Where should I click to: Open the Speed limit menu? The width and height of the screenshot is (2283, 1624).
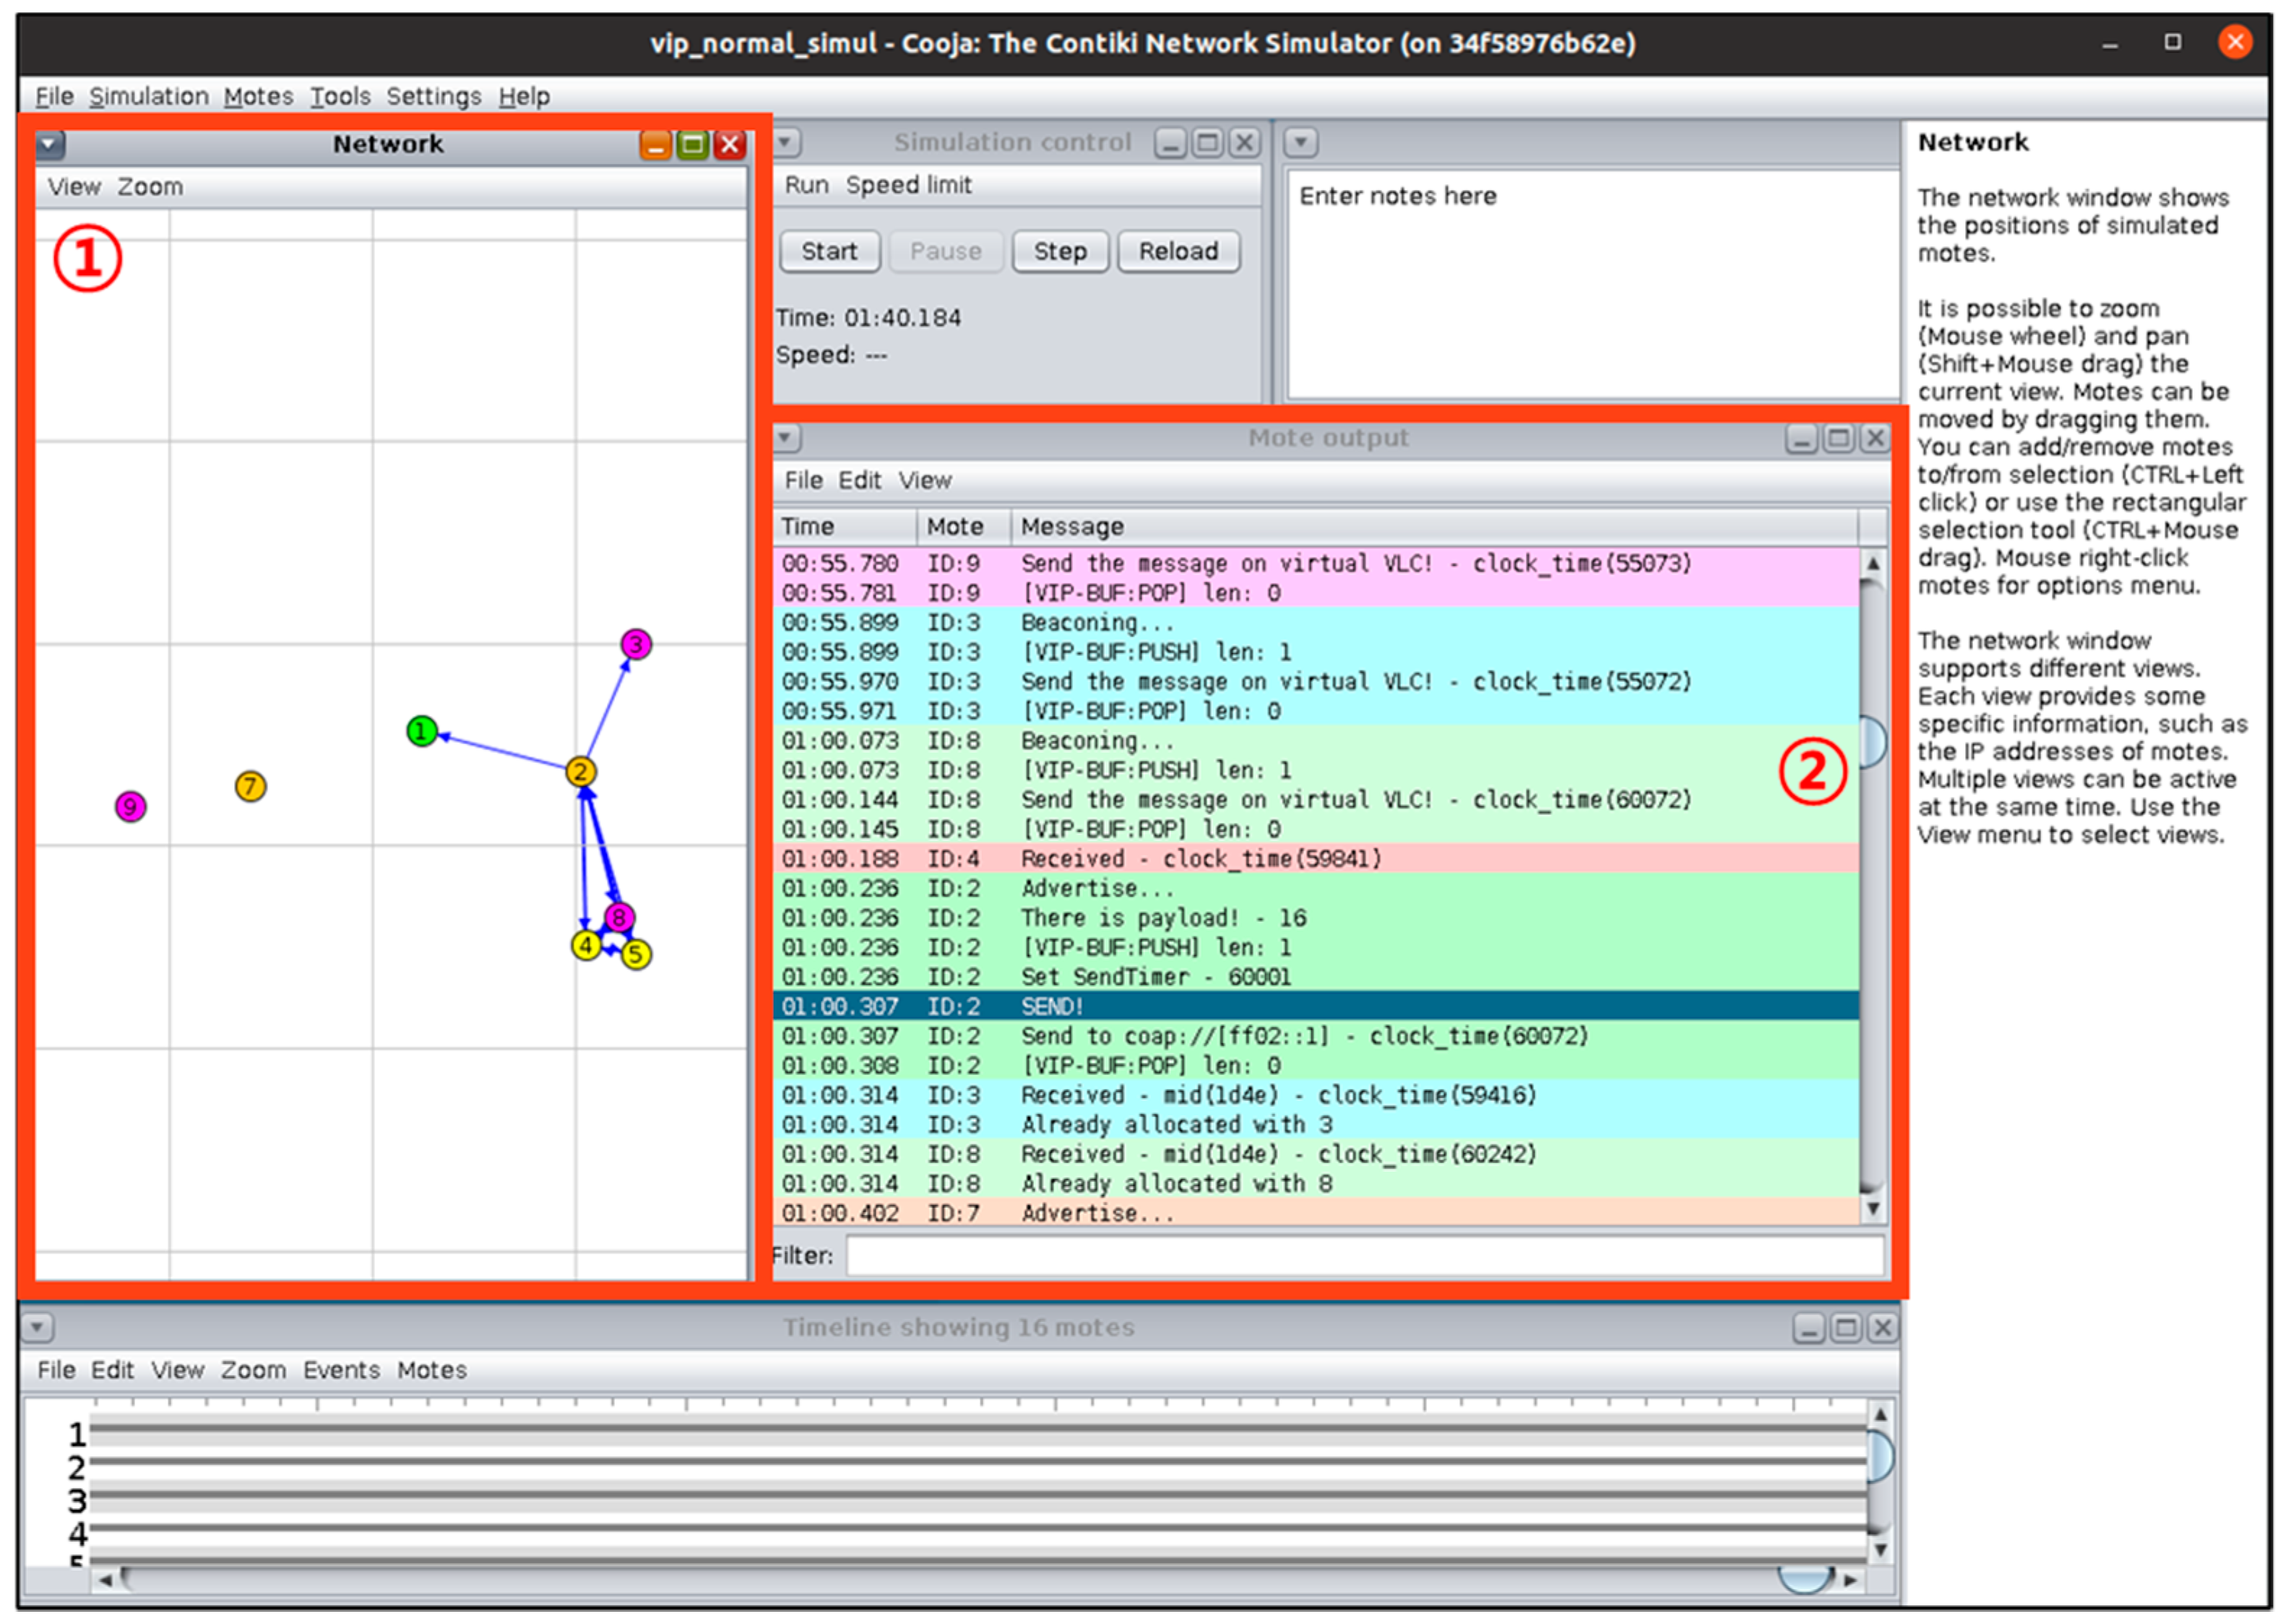908,185
